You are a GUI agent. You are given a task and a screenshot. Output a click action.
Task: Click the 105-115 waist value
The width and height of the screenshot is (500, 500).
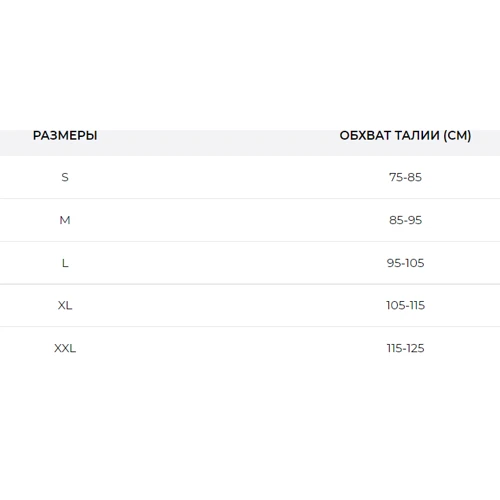pos(405,305)
